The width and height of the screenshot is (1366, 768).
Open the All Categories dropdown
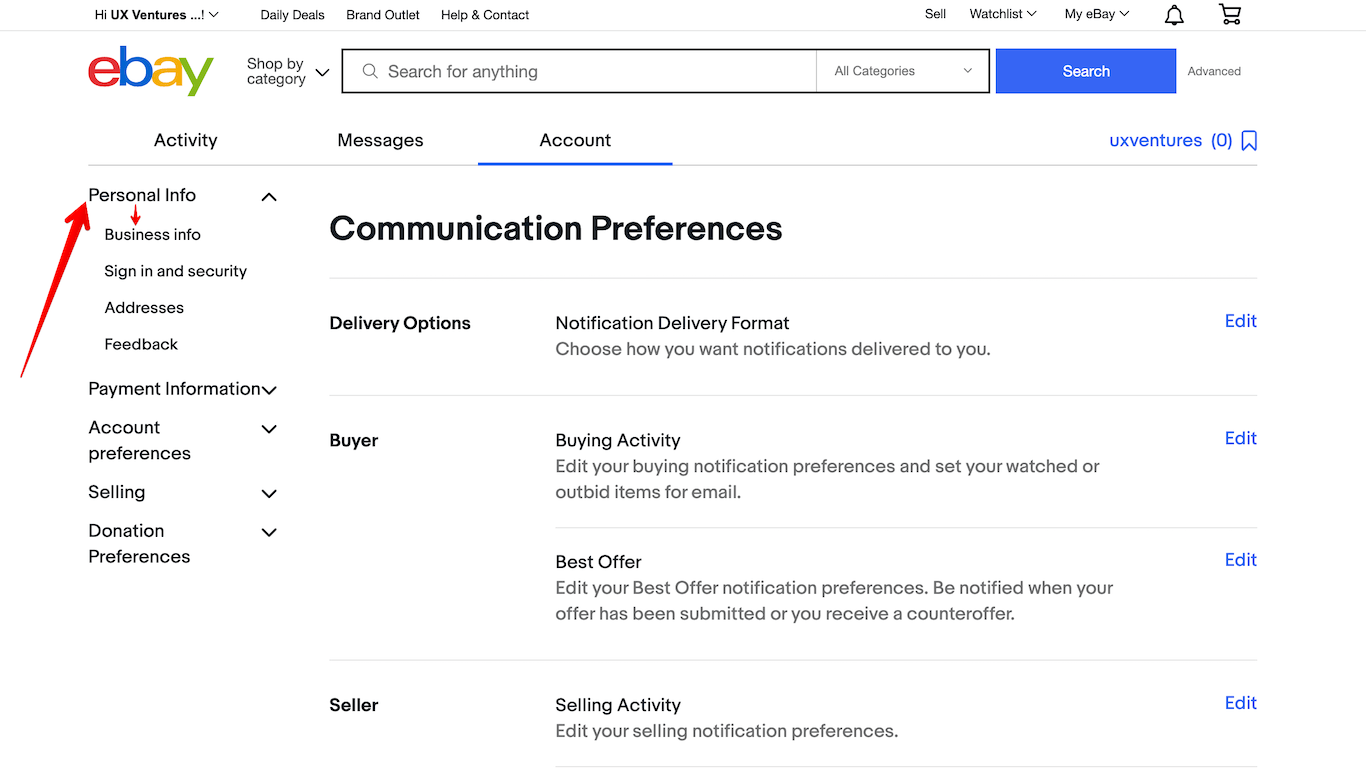(900, 71)
